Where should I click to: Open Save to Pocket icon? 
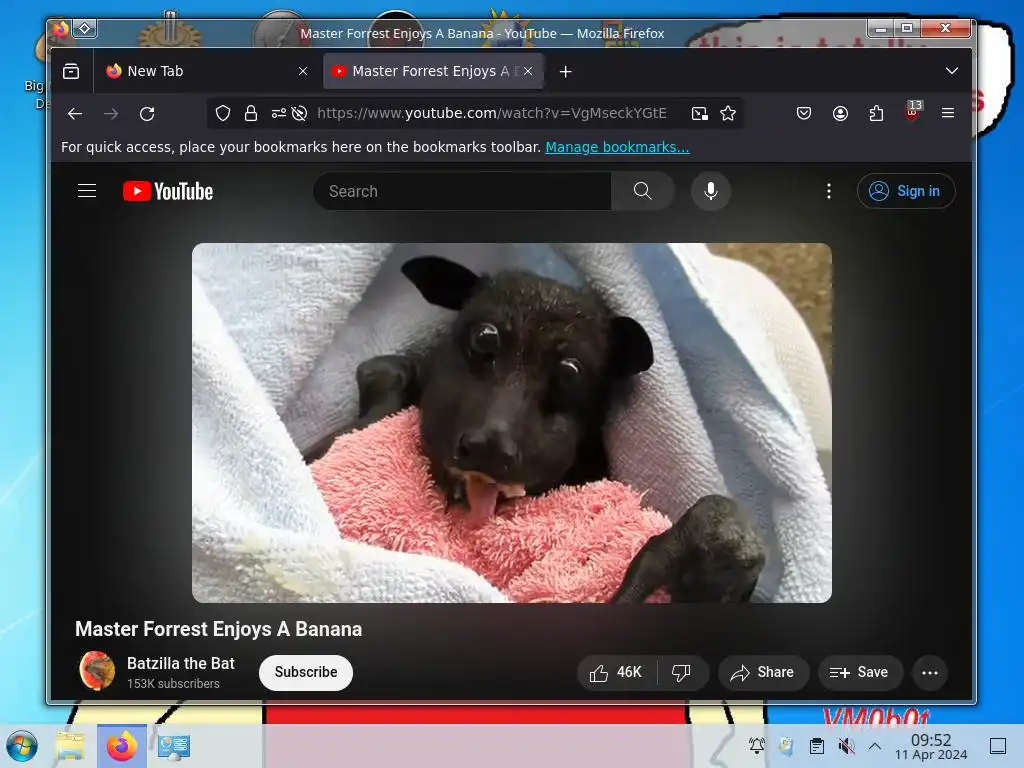click(804, 114)
